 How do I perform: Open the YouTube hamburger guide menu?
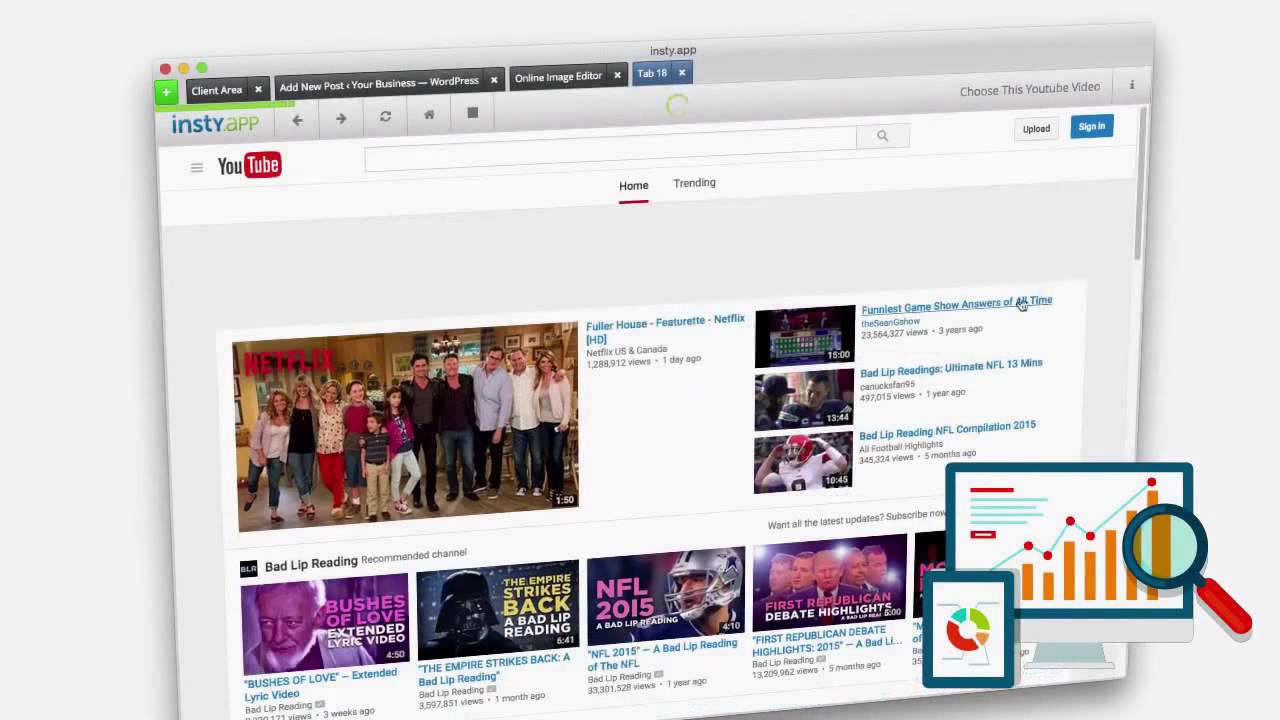tap(197, 167)
